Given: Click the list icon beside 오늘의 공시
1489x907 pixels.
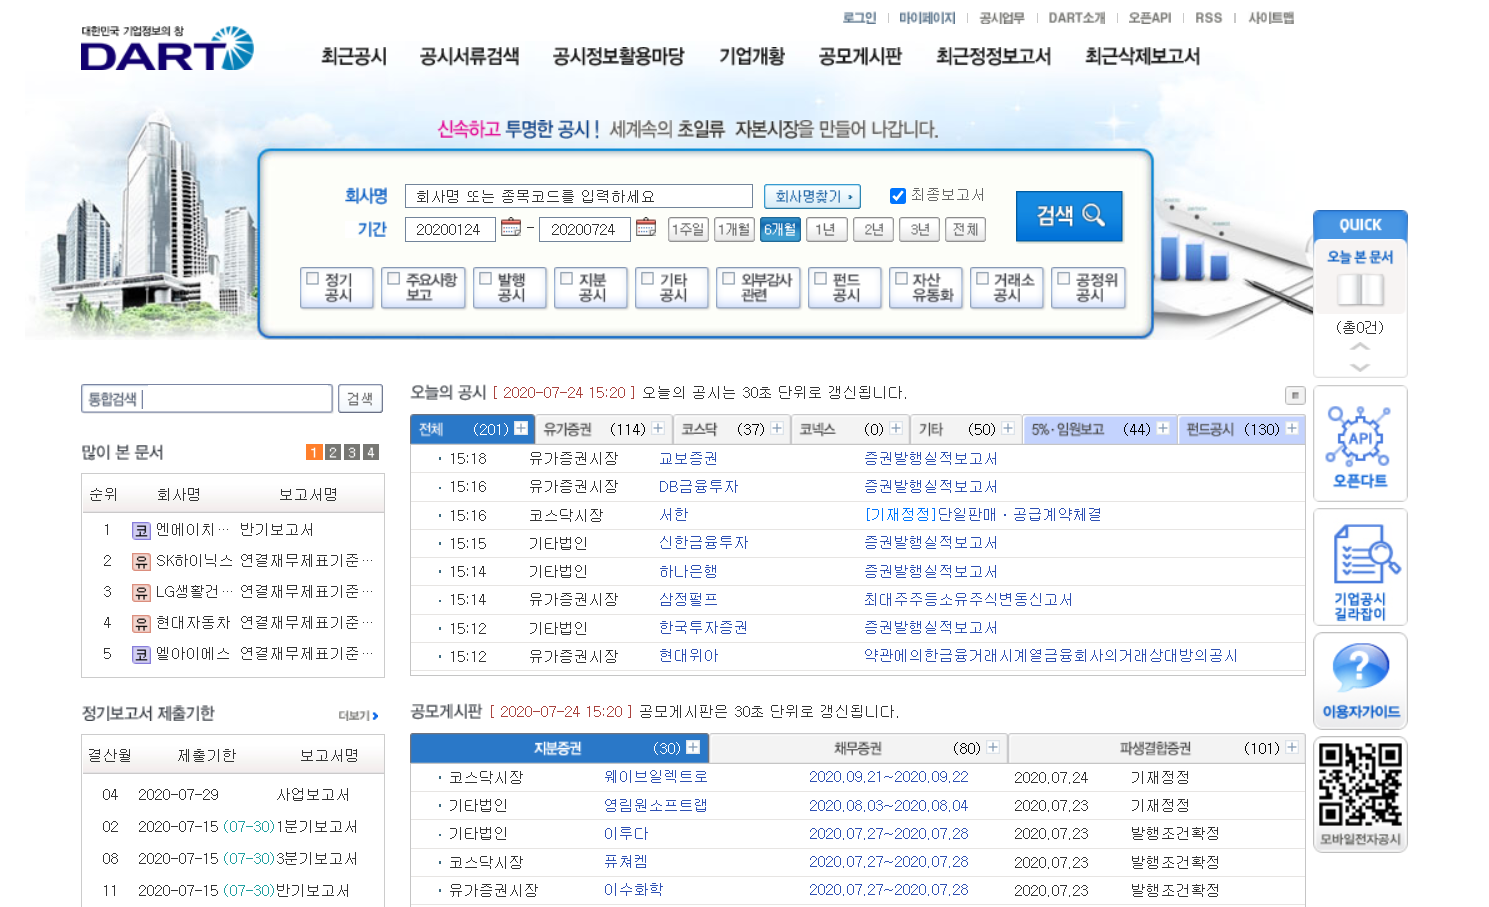Looking at the screenshot, I should [x=1295, y=395].
